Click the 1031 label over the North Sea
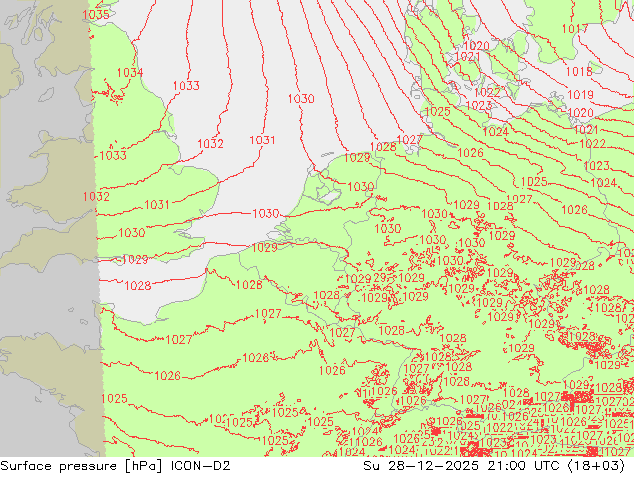 (262, 140)
